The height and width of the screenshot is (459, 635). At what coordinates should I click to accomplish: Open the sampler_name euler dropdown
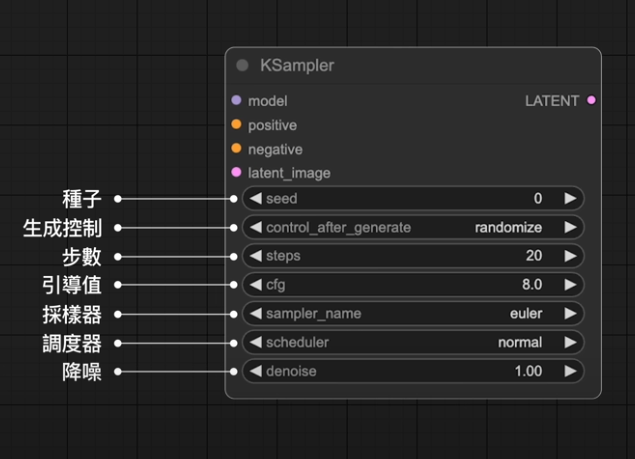pyautogui.click(x=412, y=314)
